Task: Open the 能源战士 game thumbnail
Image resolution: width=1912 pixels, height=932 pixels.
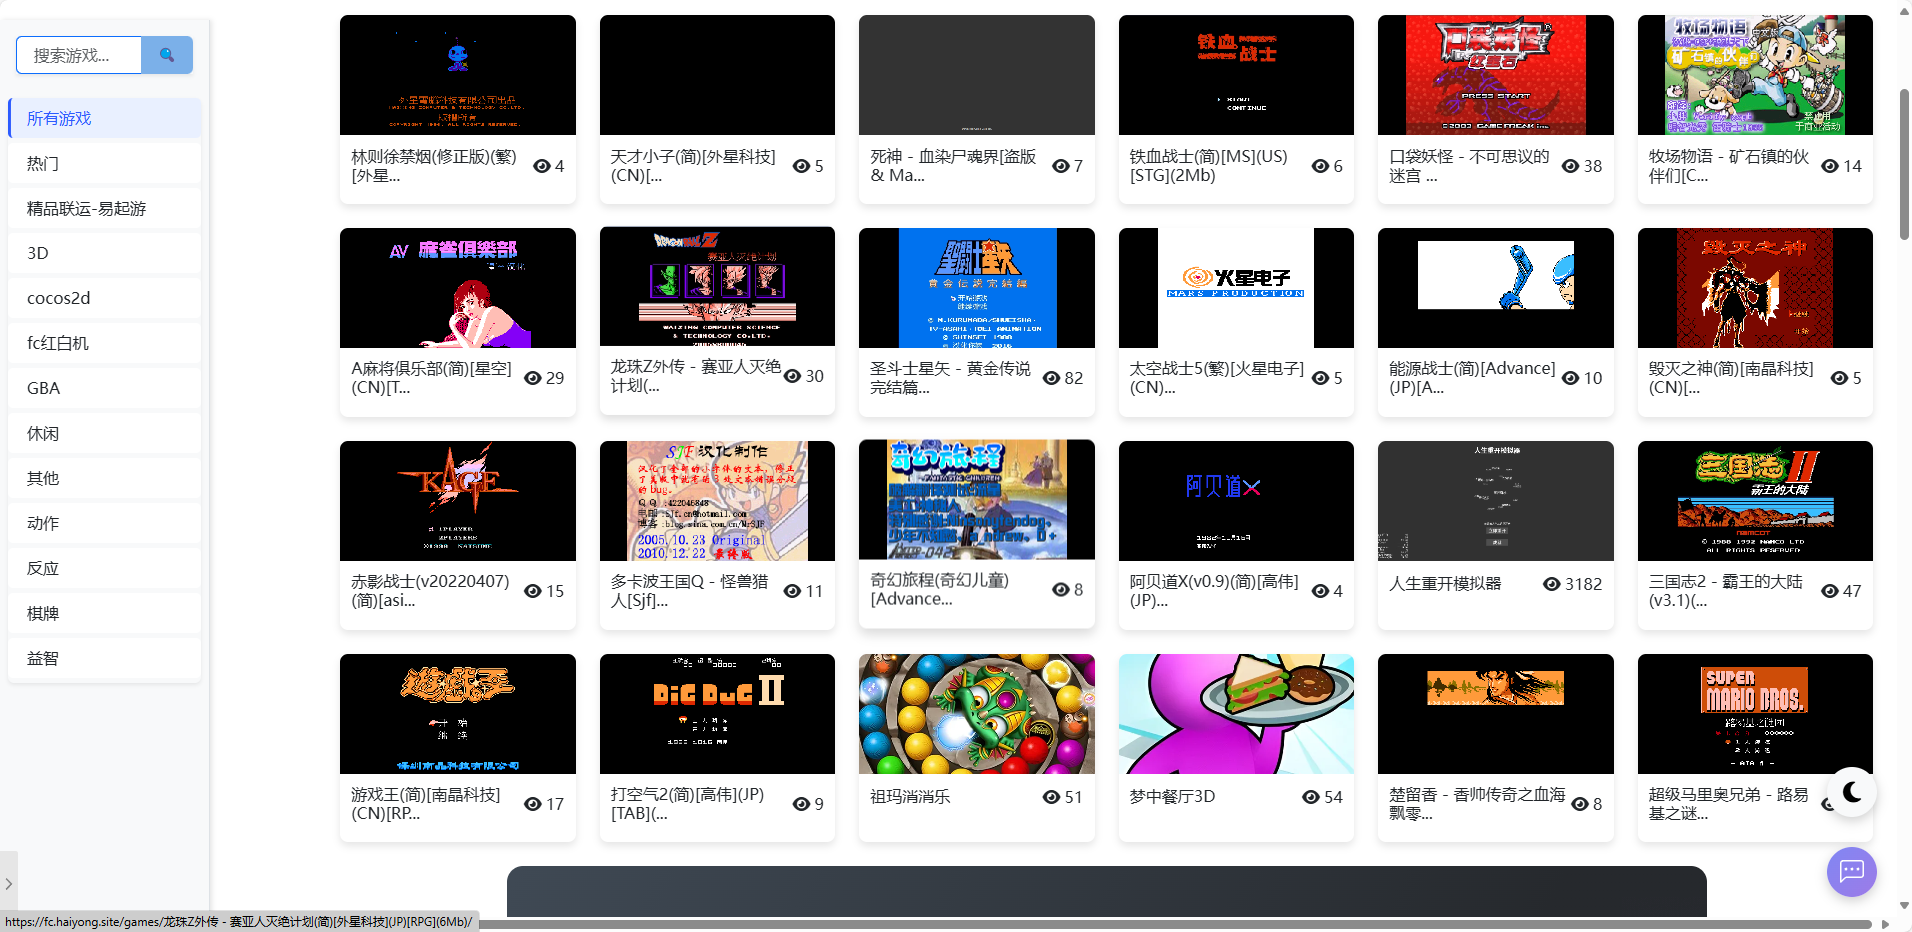Action: [1496, 288]
